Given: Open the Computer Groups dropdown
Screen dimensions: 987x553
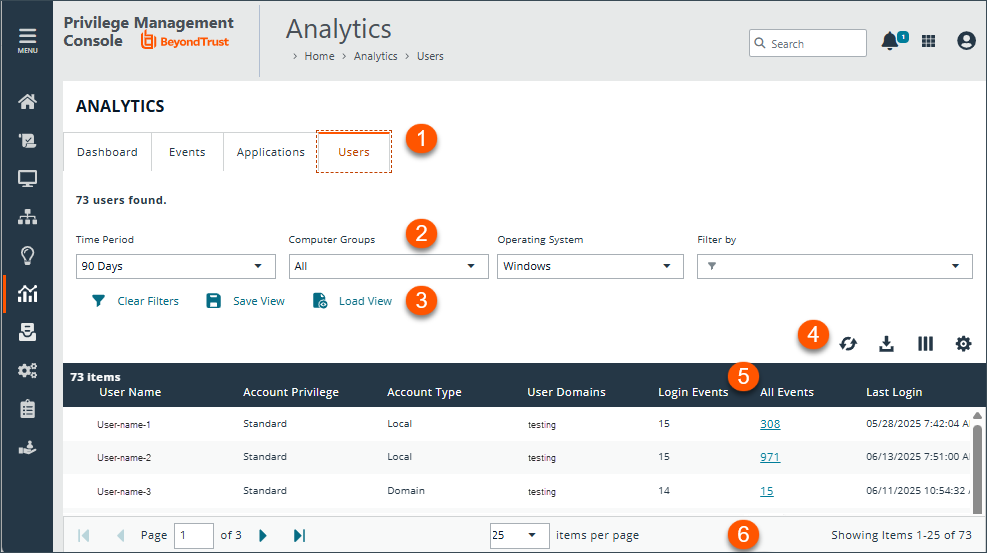Looking at the screenshot, I should 388,266.
